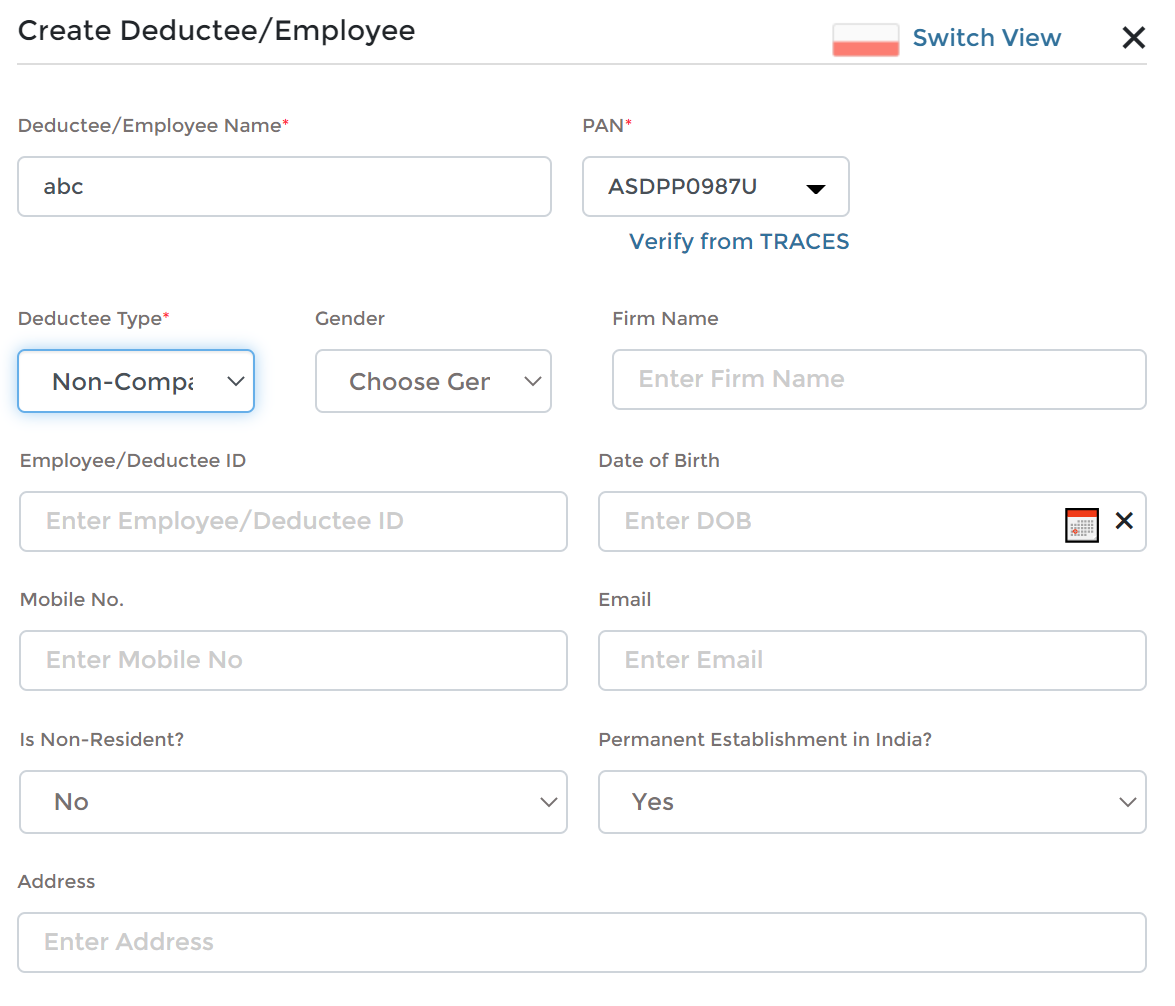Image resolution: width=1175 pixels, height=1006 pixels.
Task: Select the Employee/Deductee ID field
Action: [293, 521]
